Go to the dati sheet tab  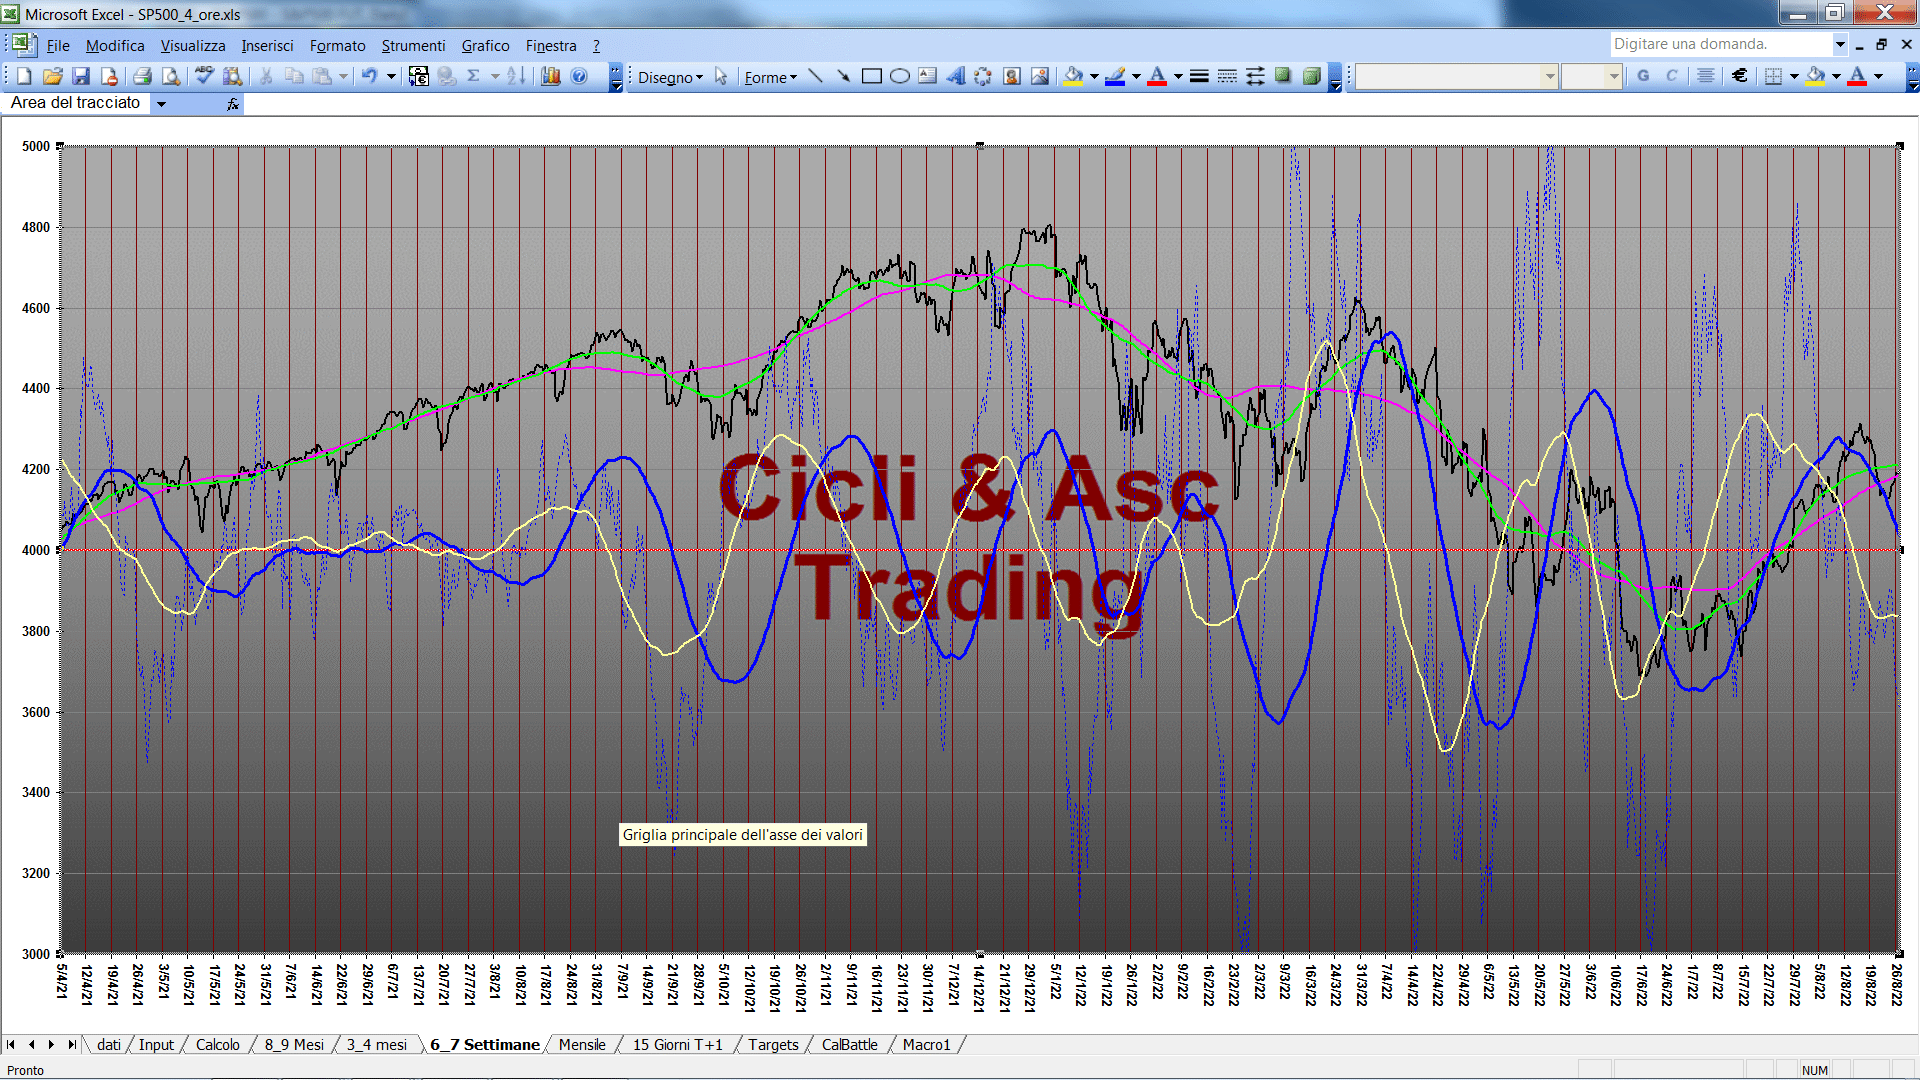coord(109,1044)
